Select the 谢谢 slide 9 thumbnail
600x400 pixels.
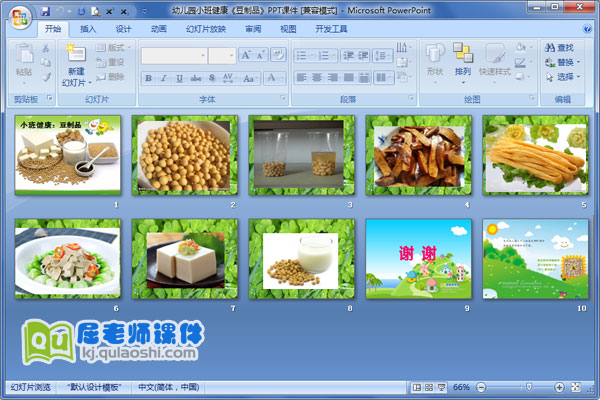(419, 259)
